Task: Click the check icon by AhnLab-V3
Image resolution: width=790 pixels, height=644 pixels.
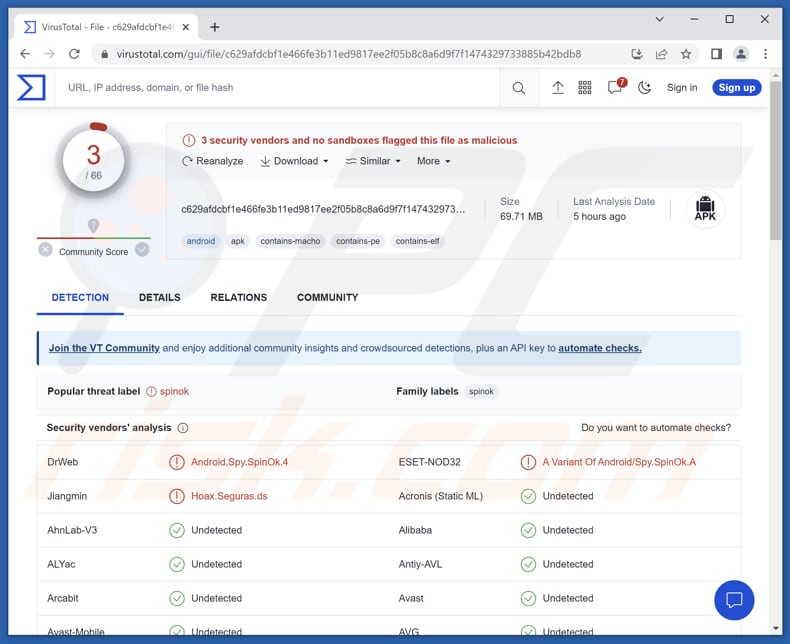Action: click(x=176, y=530)
